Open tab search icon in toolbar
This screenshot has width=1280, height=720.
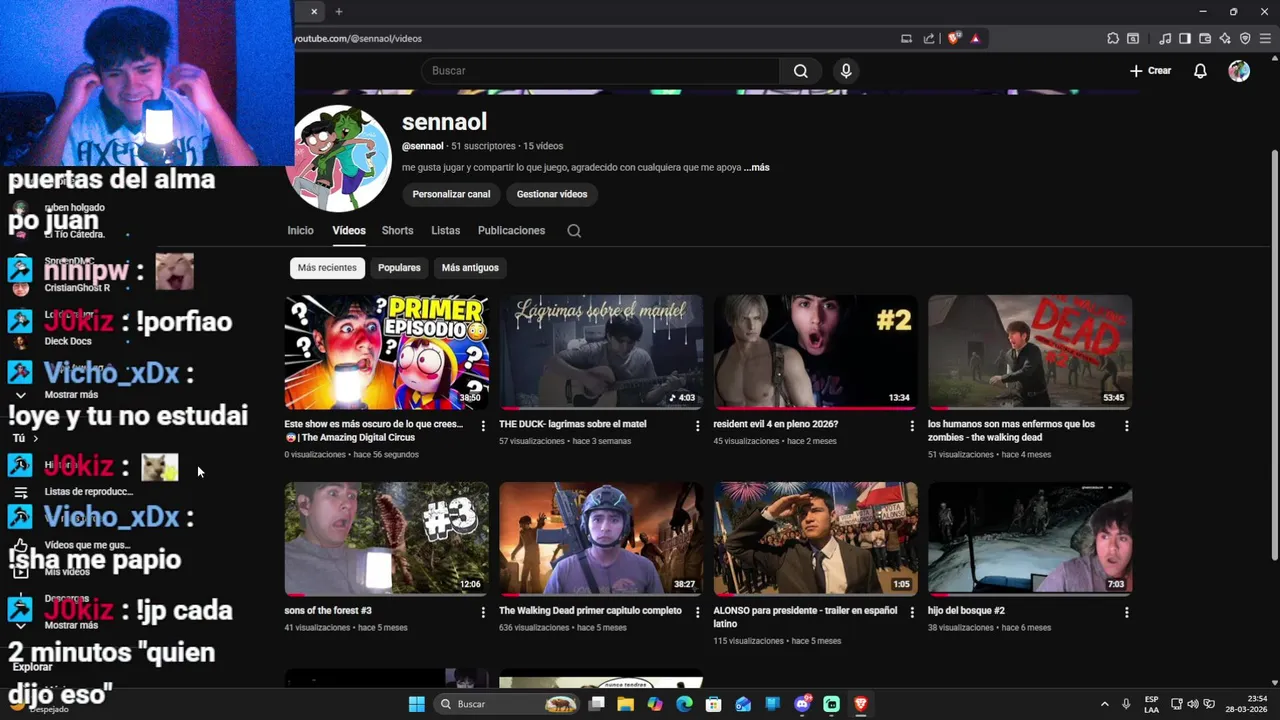1133,39
